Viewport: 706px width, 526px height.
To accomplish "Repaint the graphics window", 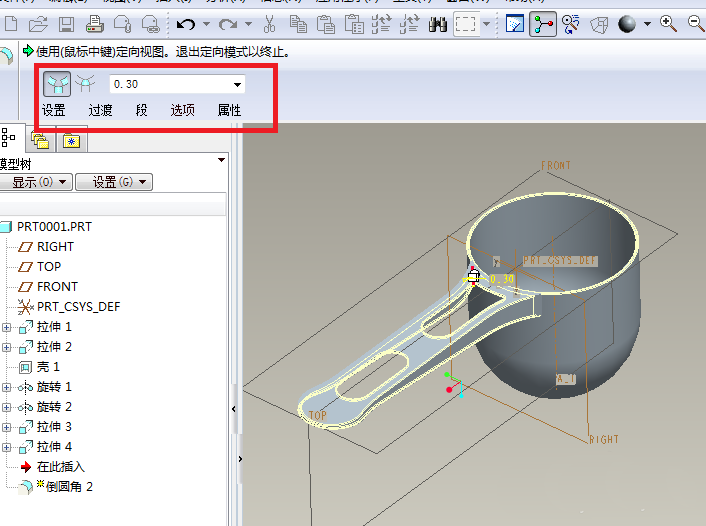I will [515, 24].
